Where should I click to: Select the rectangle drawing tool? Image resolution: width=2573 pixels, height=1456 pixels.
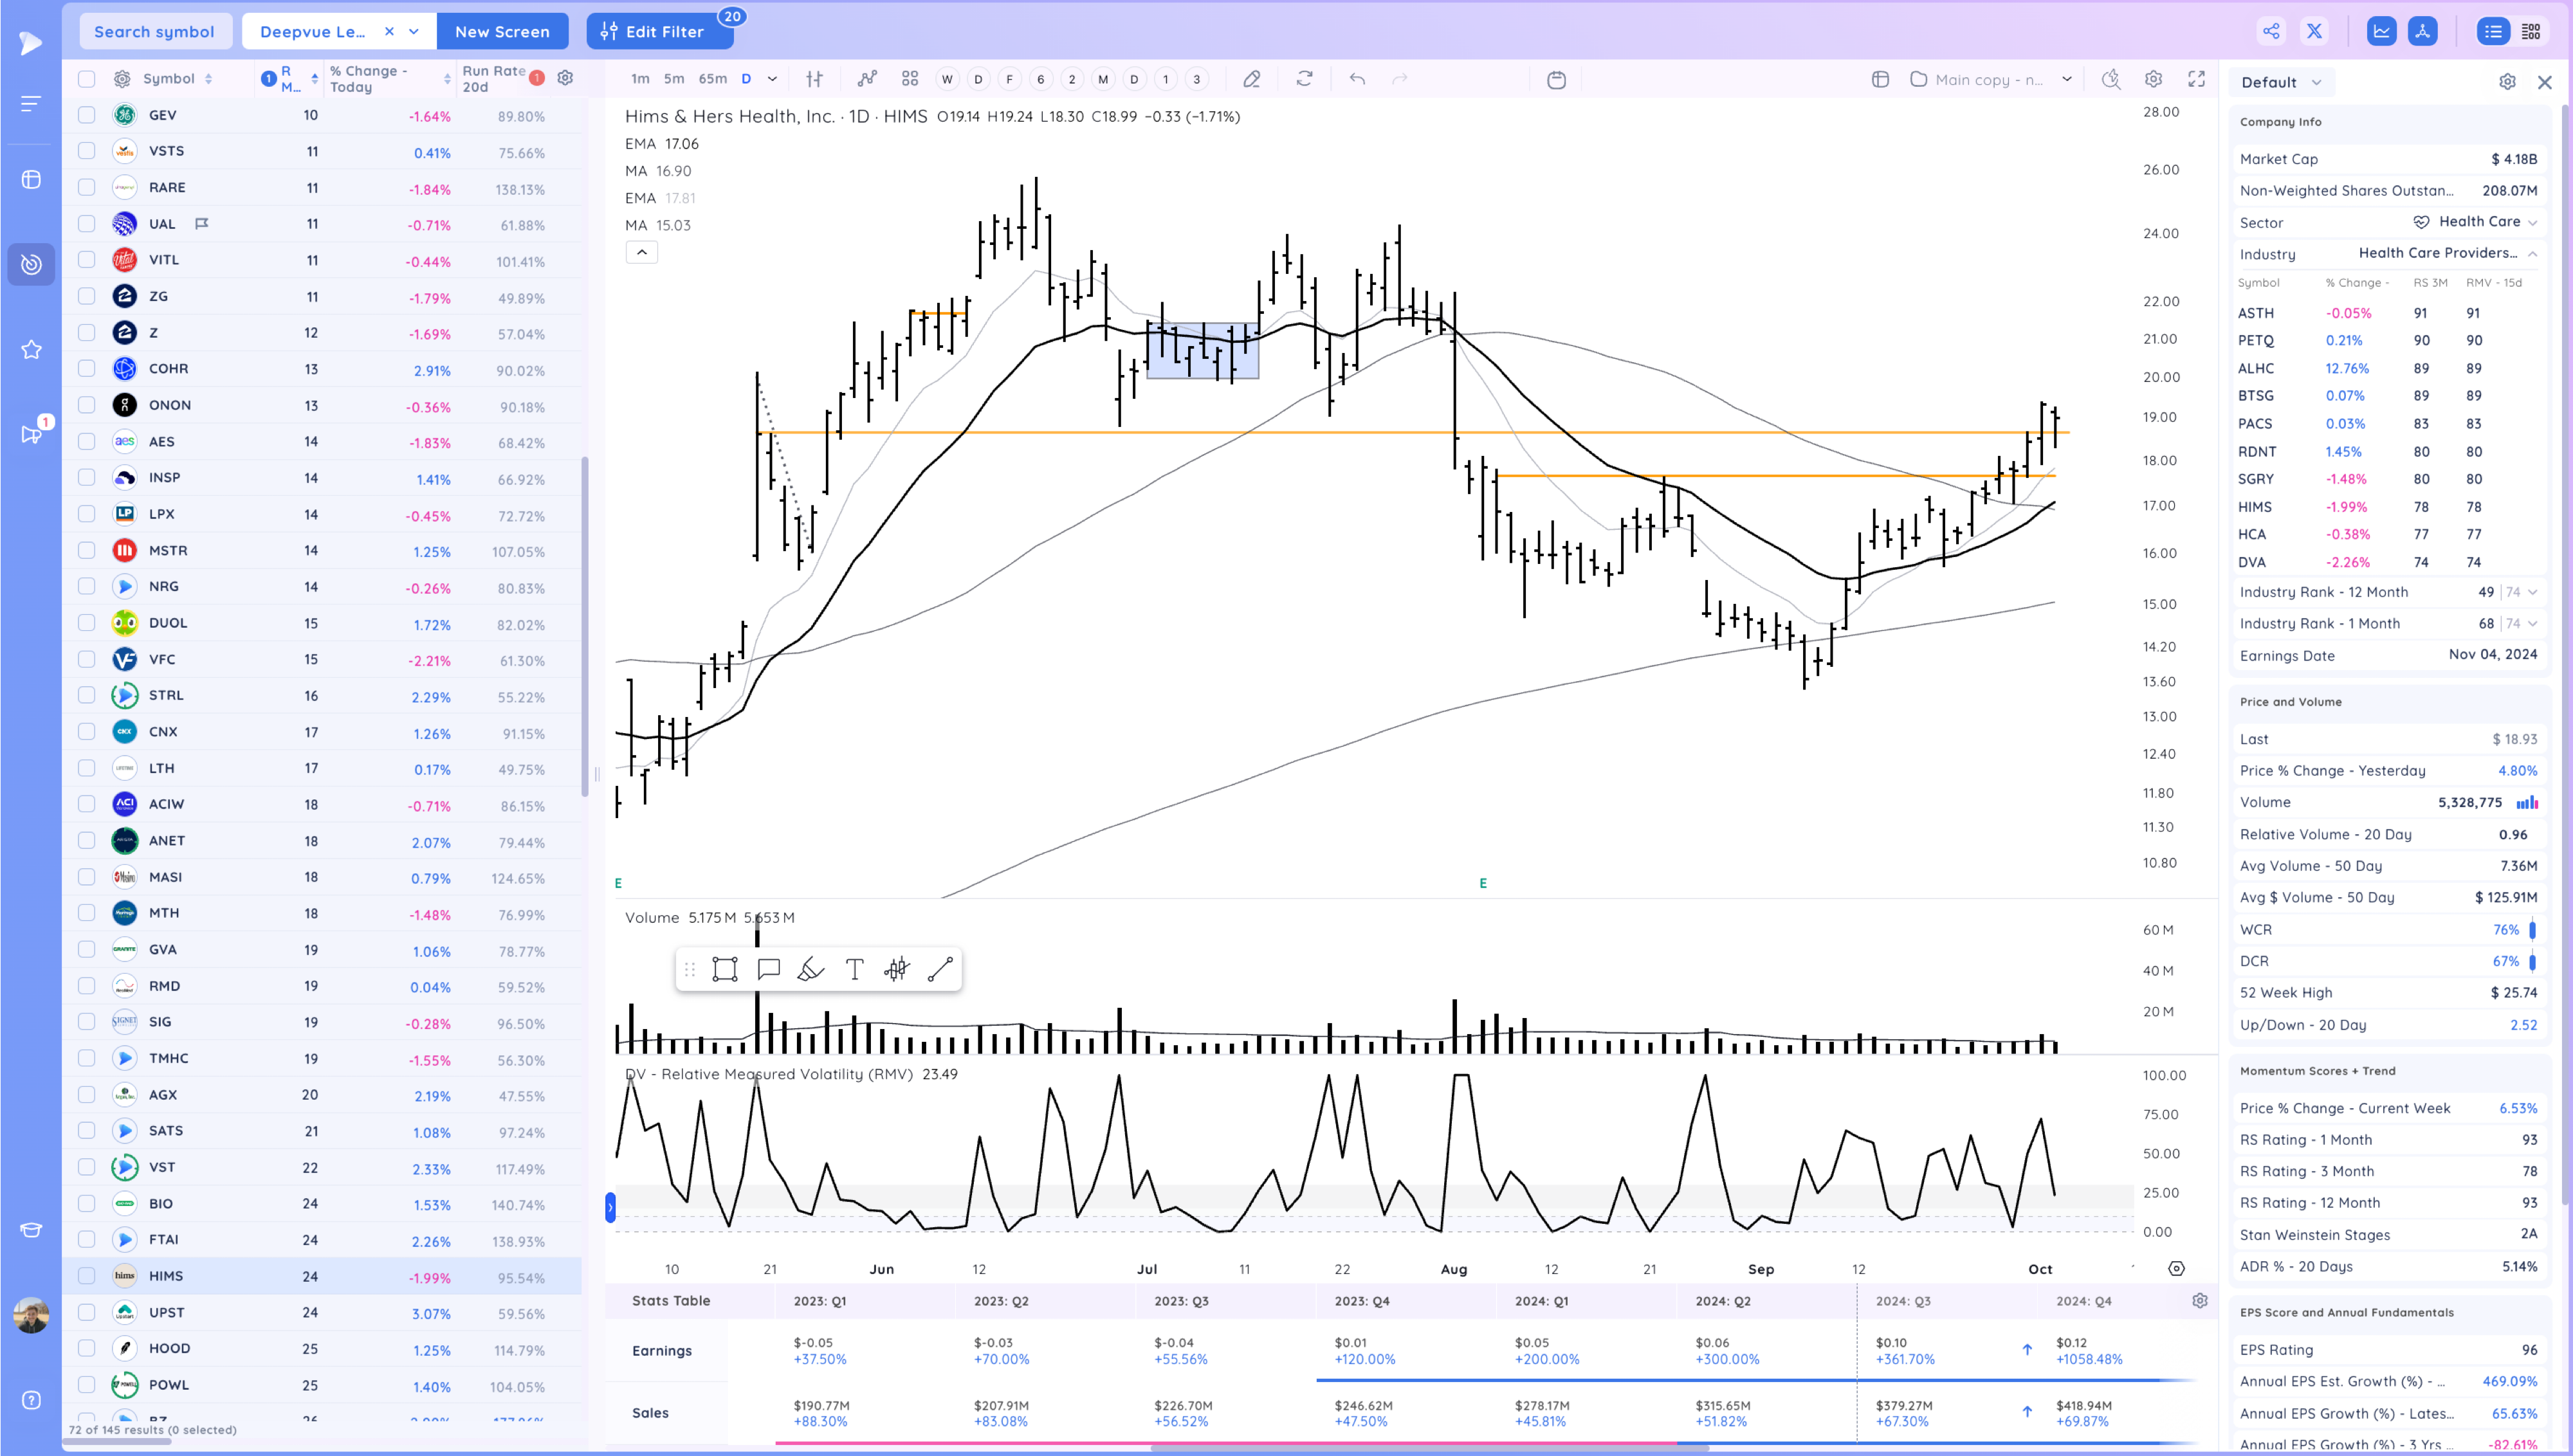[x=725, y=969]
